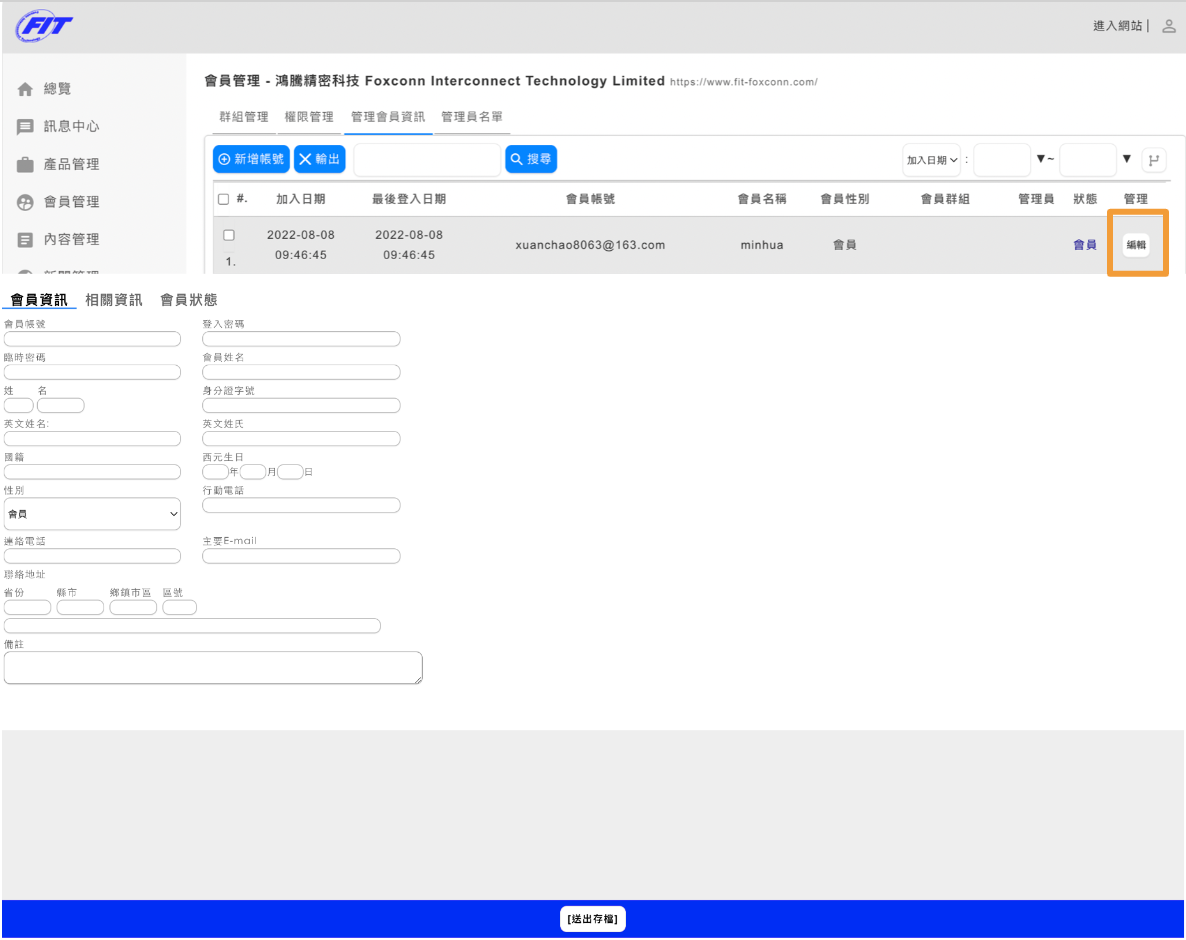The image size is (1186, 940).
Task: Open 內容管理 in the sidebar
Action: (71, 239)
